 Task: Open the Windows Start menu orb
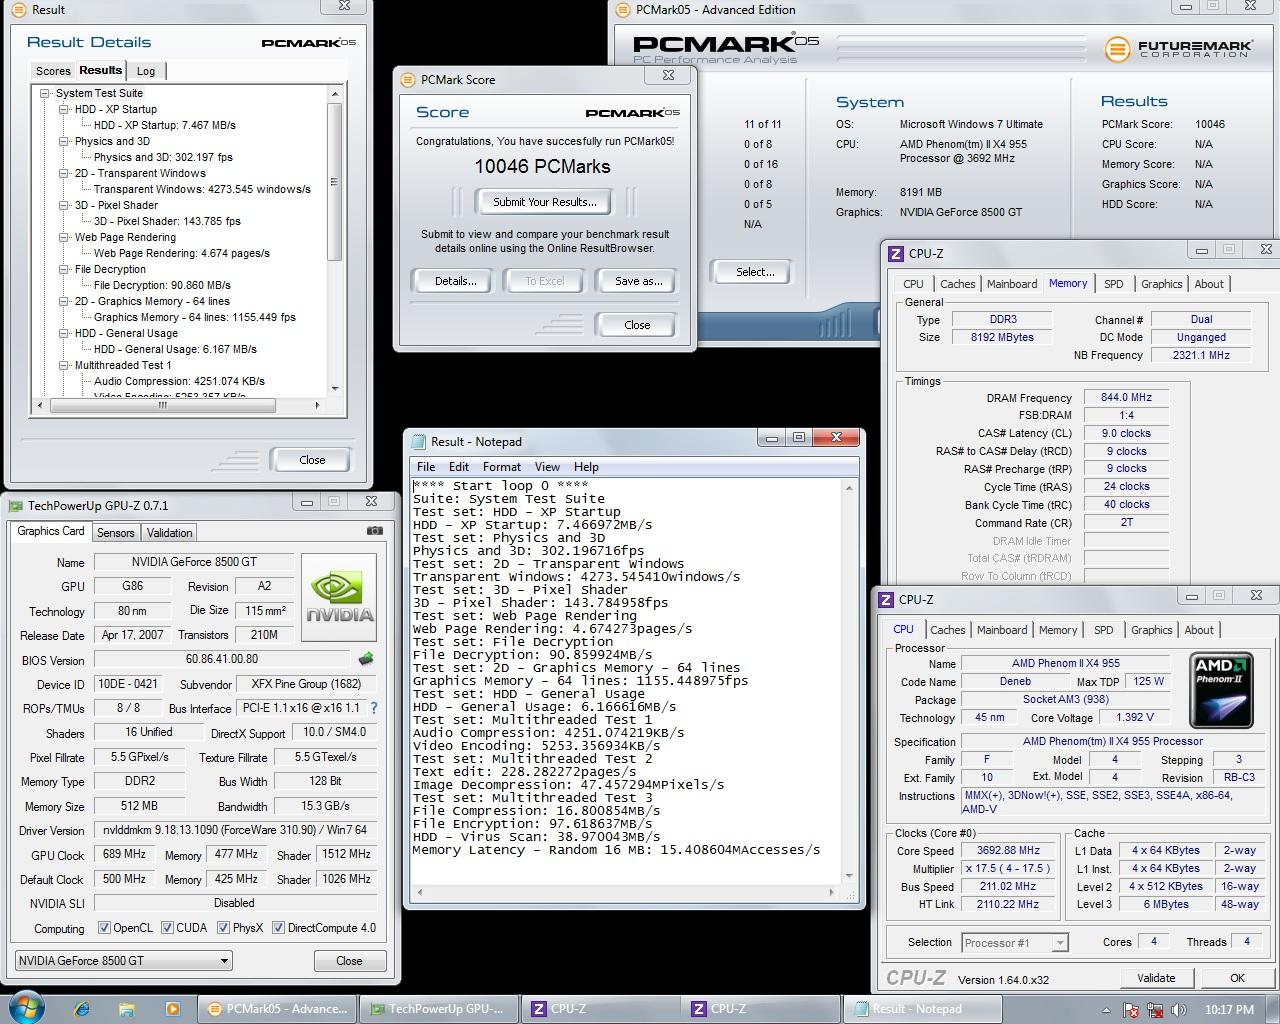(x=26, y=1007)
